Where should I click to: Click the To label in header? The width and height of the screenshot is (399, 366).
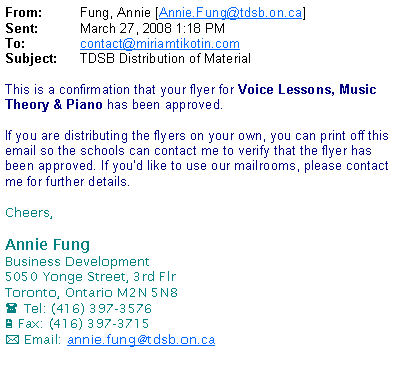[15, 44]
